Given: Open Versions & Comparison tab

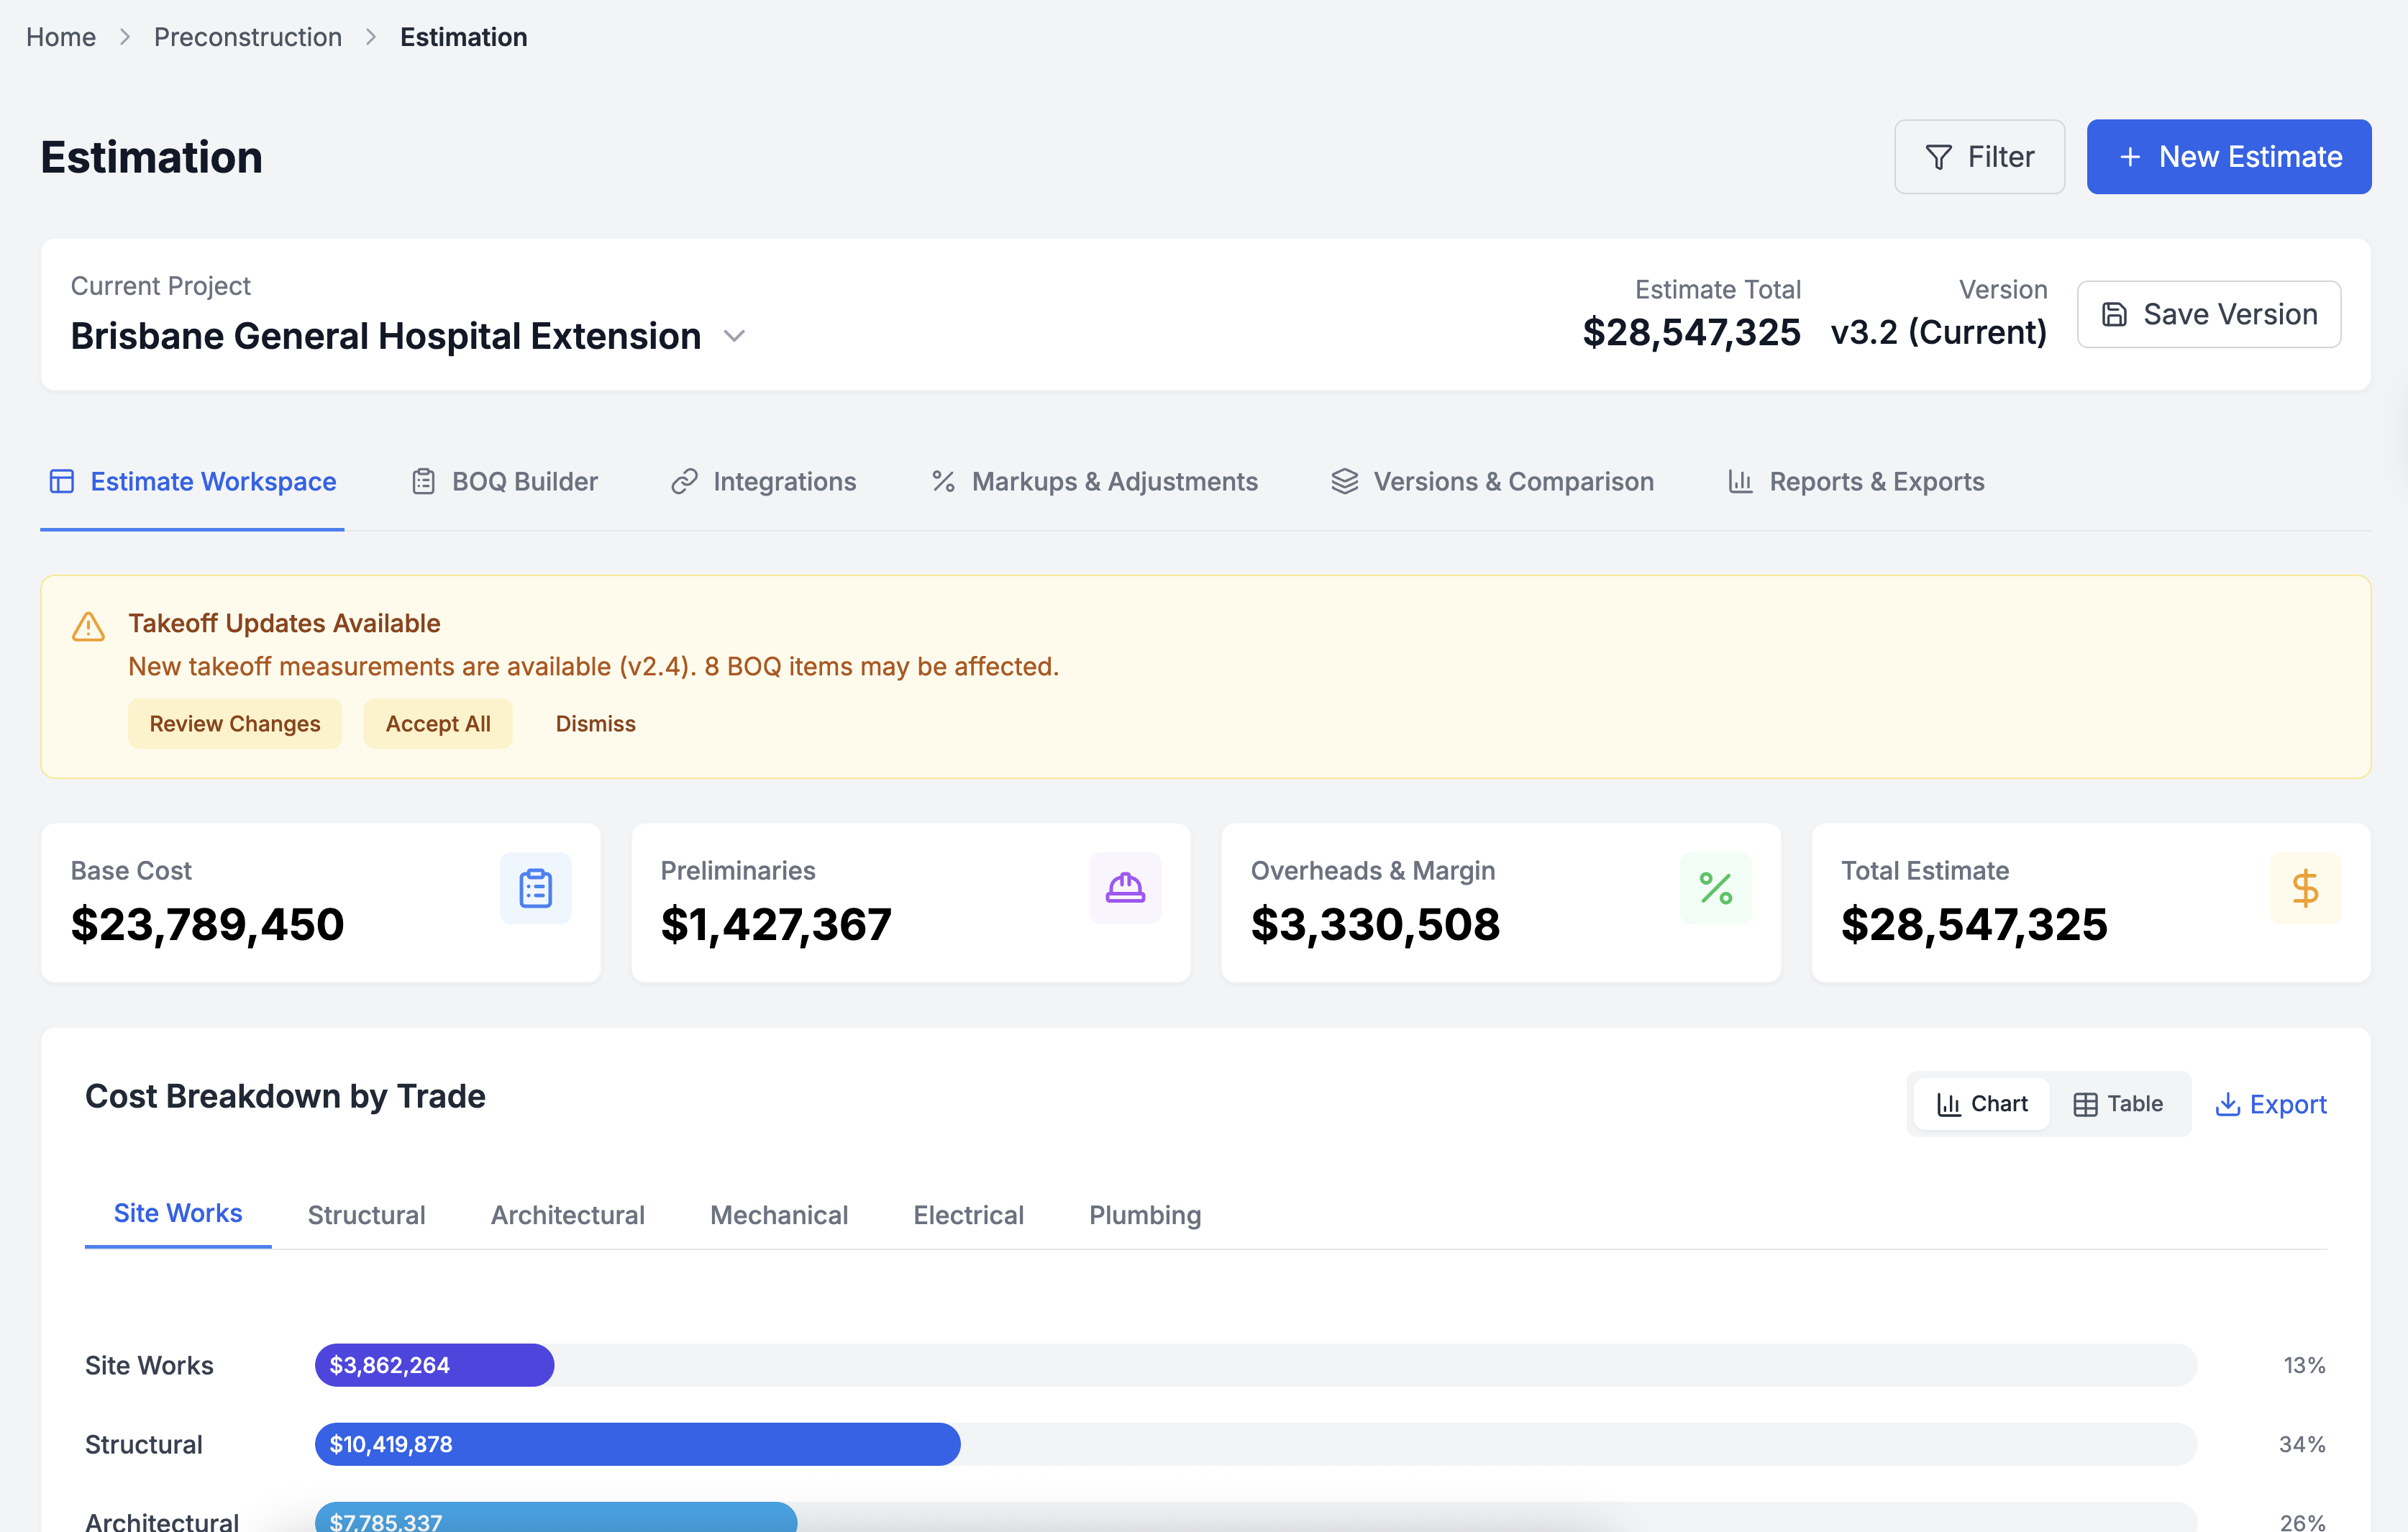Looking at the screenshot, I should point(1492,481).
